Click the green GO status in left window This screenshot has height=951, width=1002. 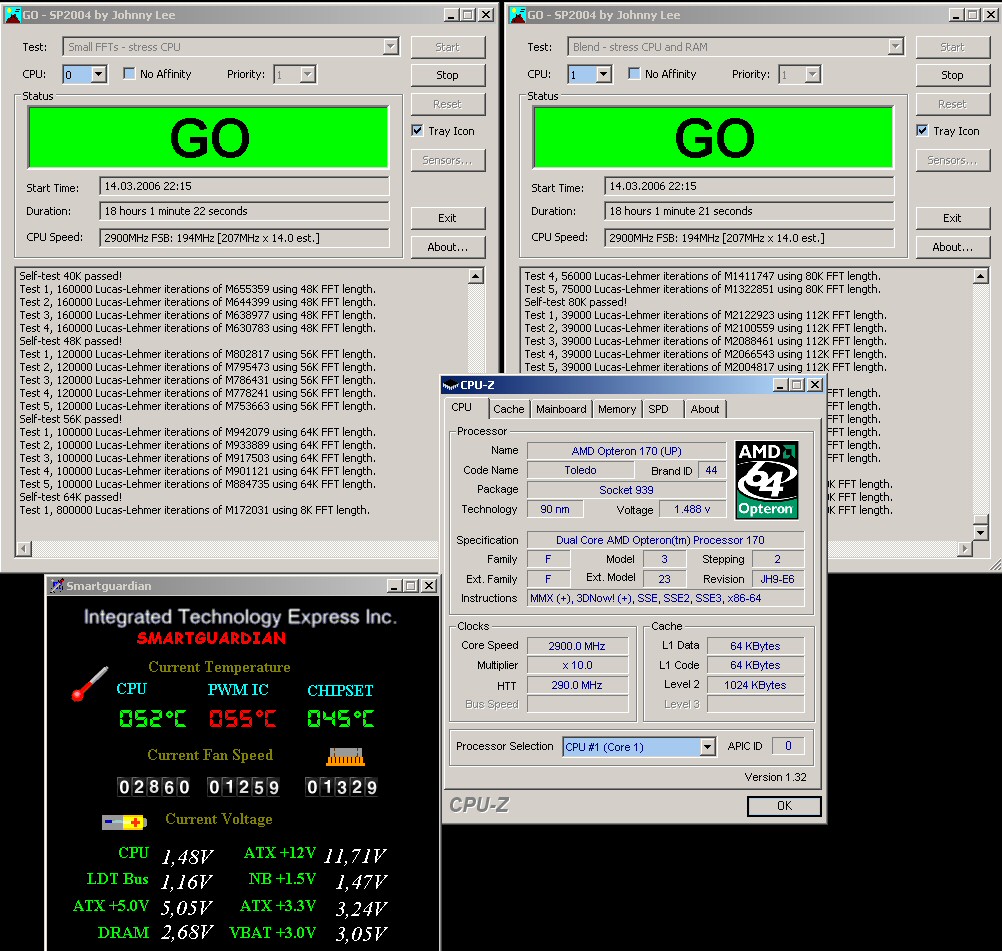(208, 137)
